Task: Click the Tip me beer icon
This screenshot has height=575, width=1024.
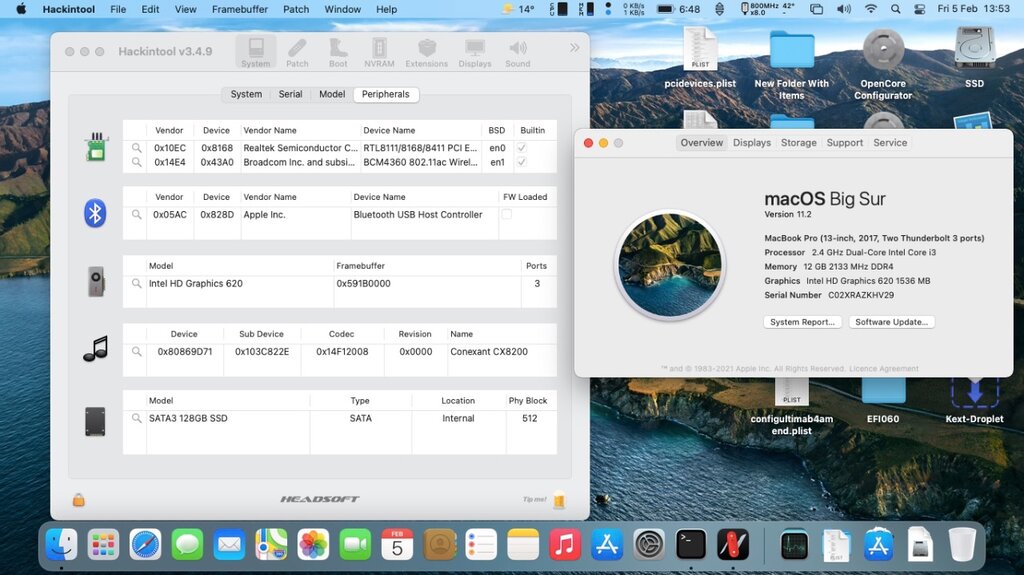Action: (559, 500)
